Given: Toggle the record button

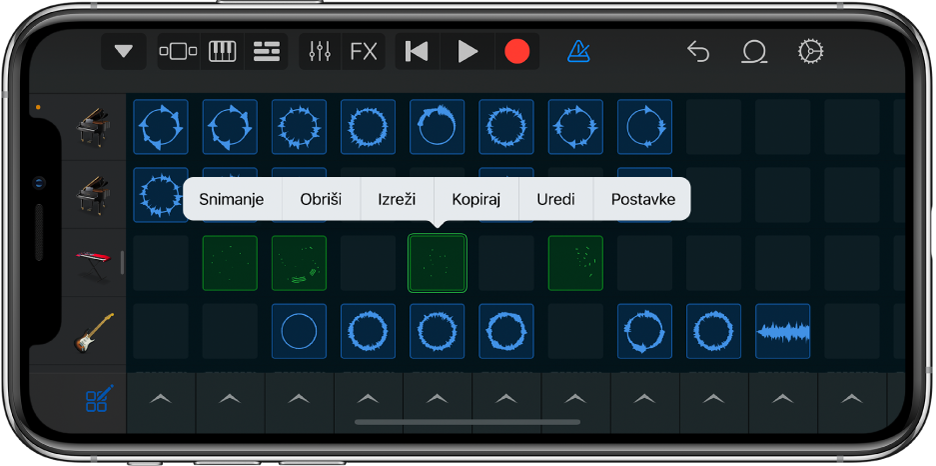Looking at the screenshot, I should (516, 52).
